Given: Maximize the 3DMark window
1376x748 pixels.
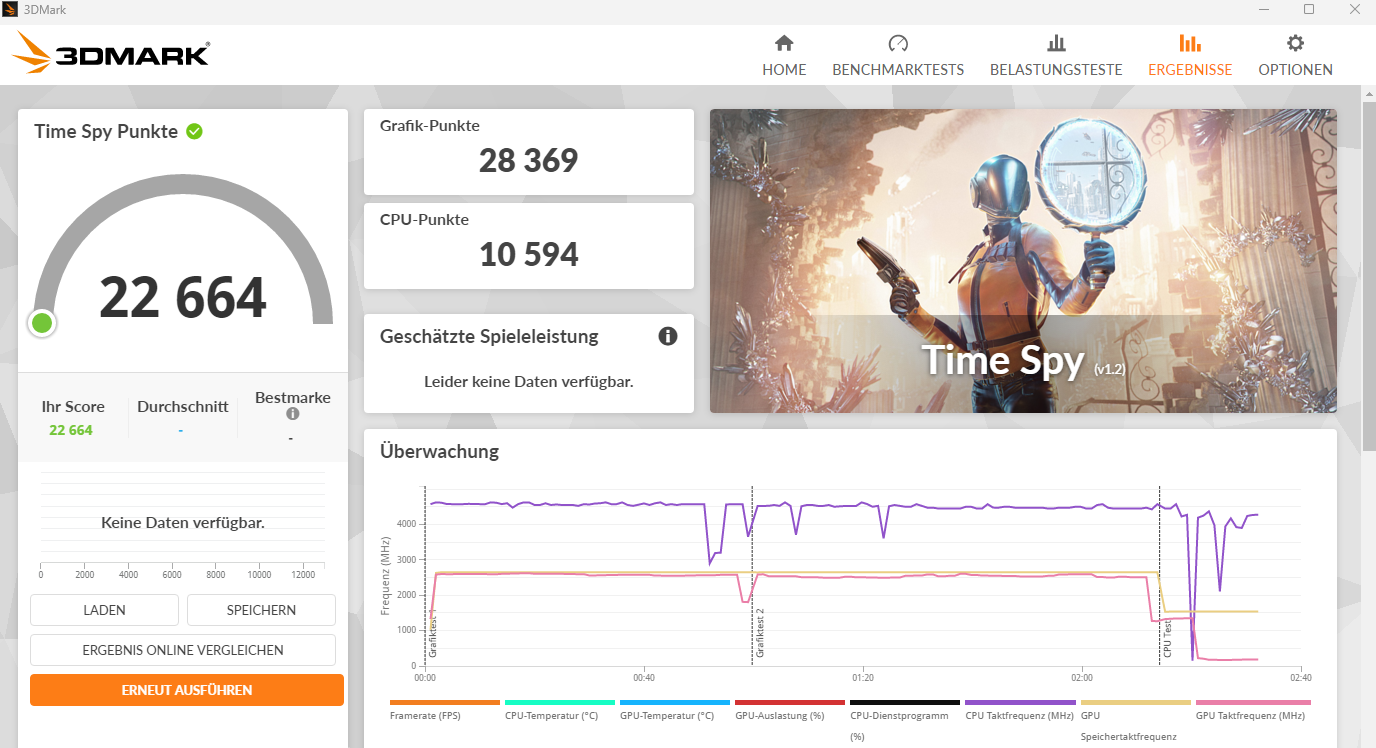Looking at the screenshot, I should point(1309,10).
